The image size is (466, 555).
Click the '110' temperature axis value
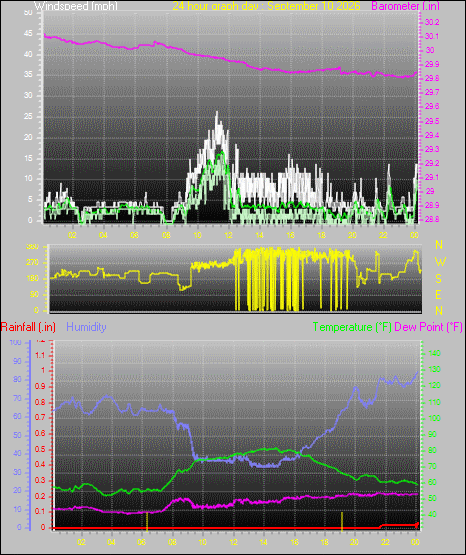pos(435,402)
